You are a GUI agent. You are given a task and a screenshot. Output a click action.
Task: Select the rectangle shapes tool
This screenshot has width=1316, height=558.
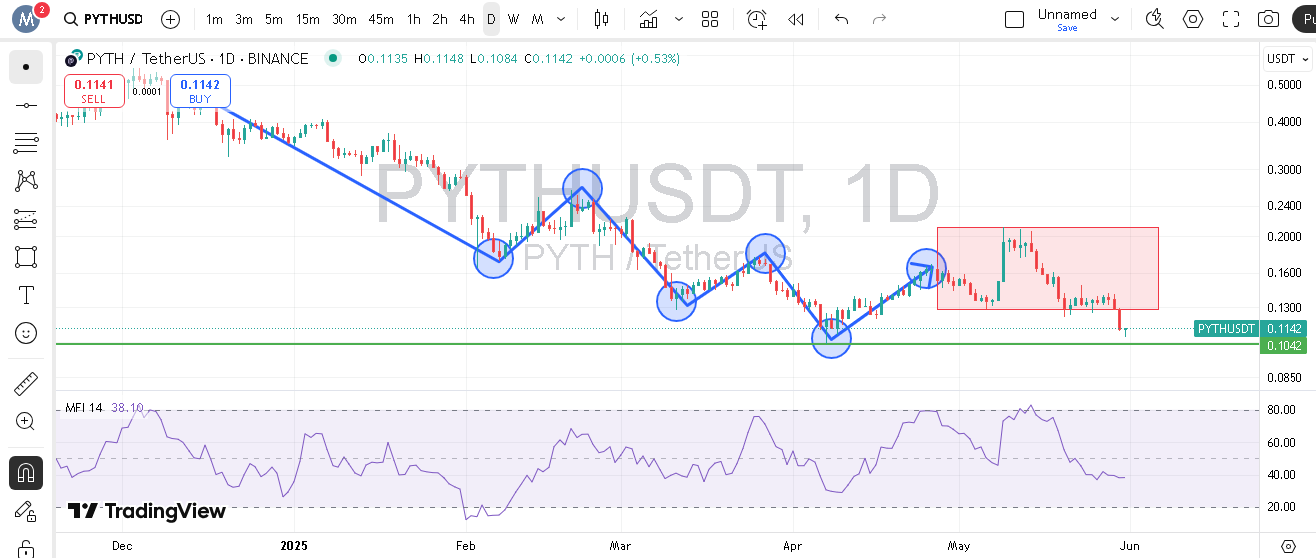[26, 257]
